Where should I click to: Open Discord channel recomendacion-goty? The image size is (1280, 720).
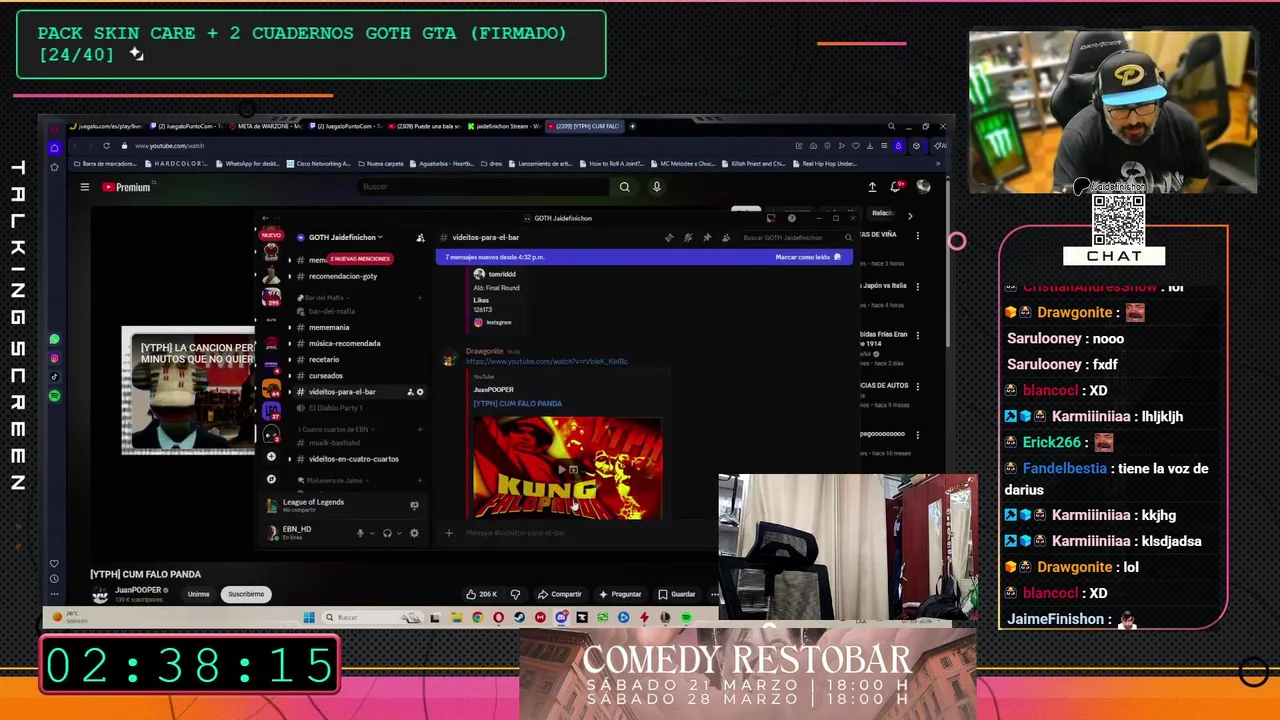(343, 276)
